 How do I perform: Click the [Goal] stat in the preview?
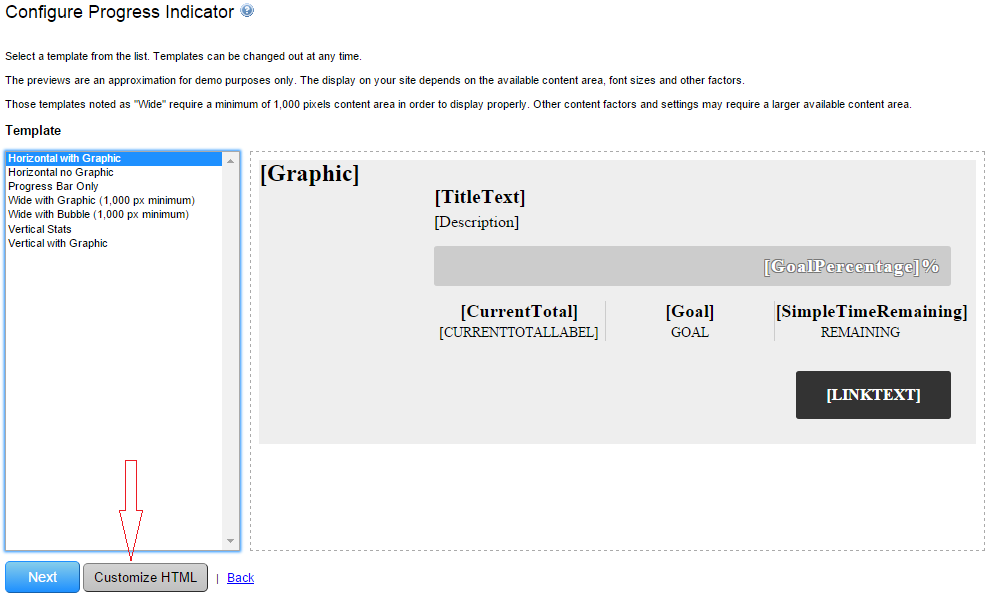click(689, 311)
